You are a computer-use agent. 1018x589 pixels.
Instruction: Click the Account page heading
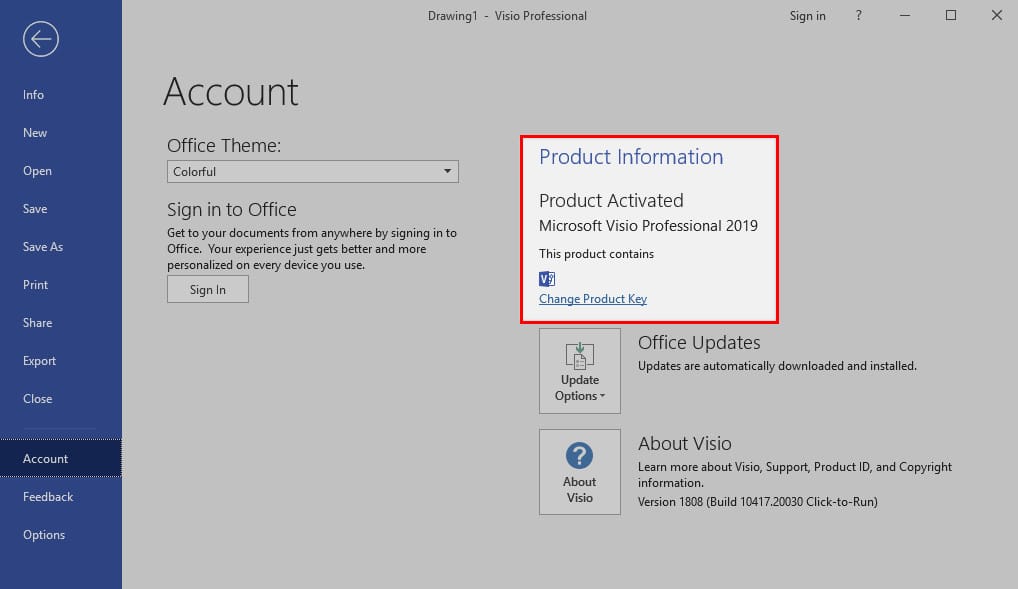231,92
